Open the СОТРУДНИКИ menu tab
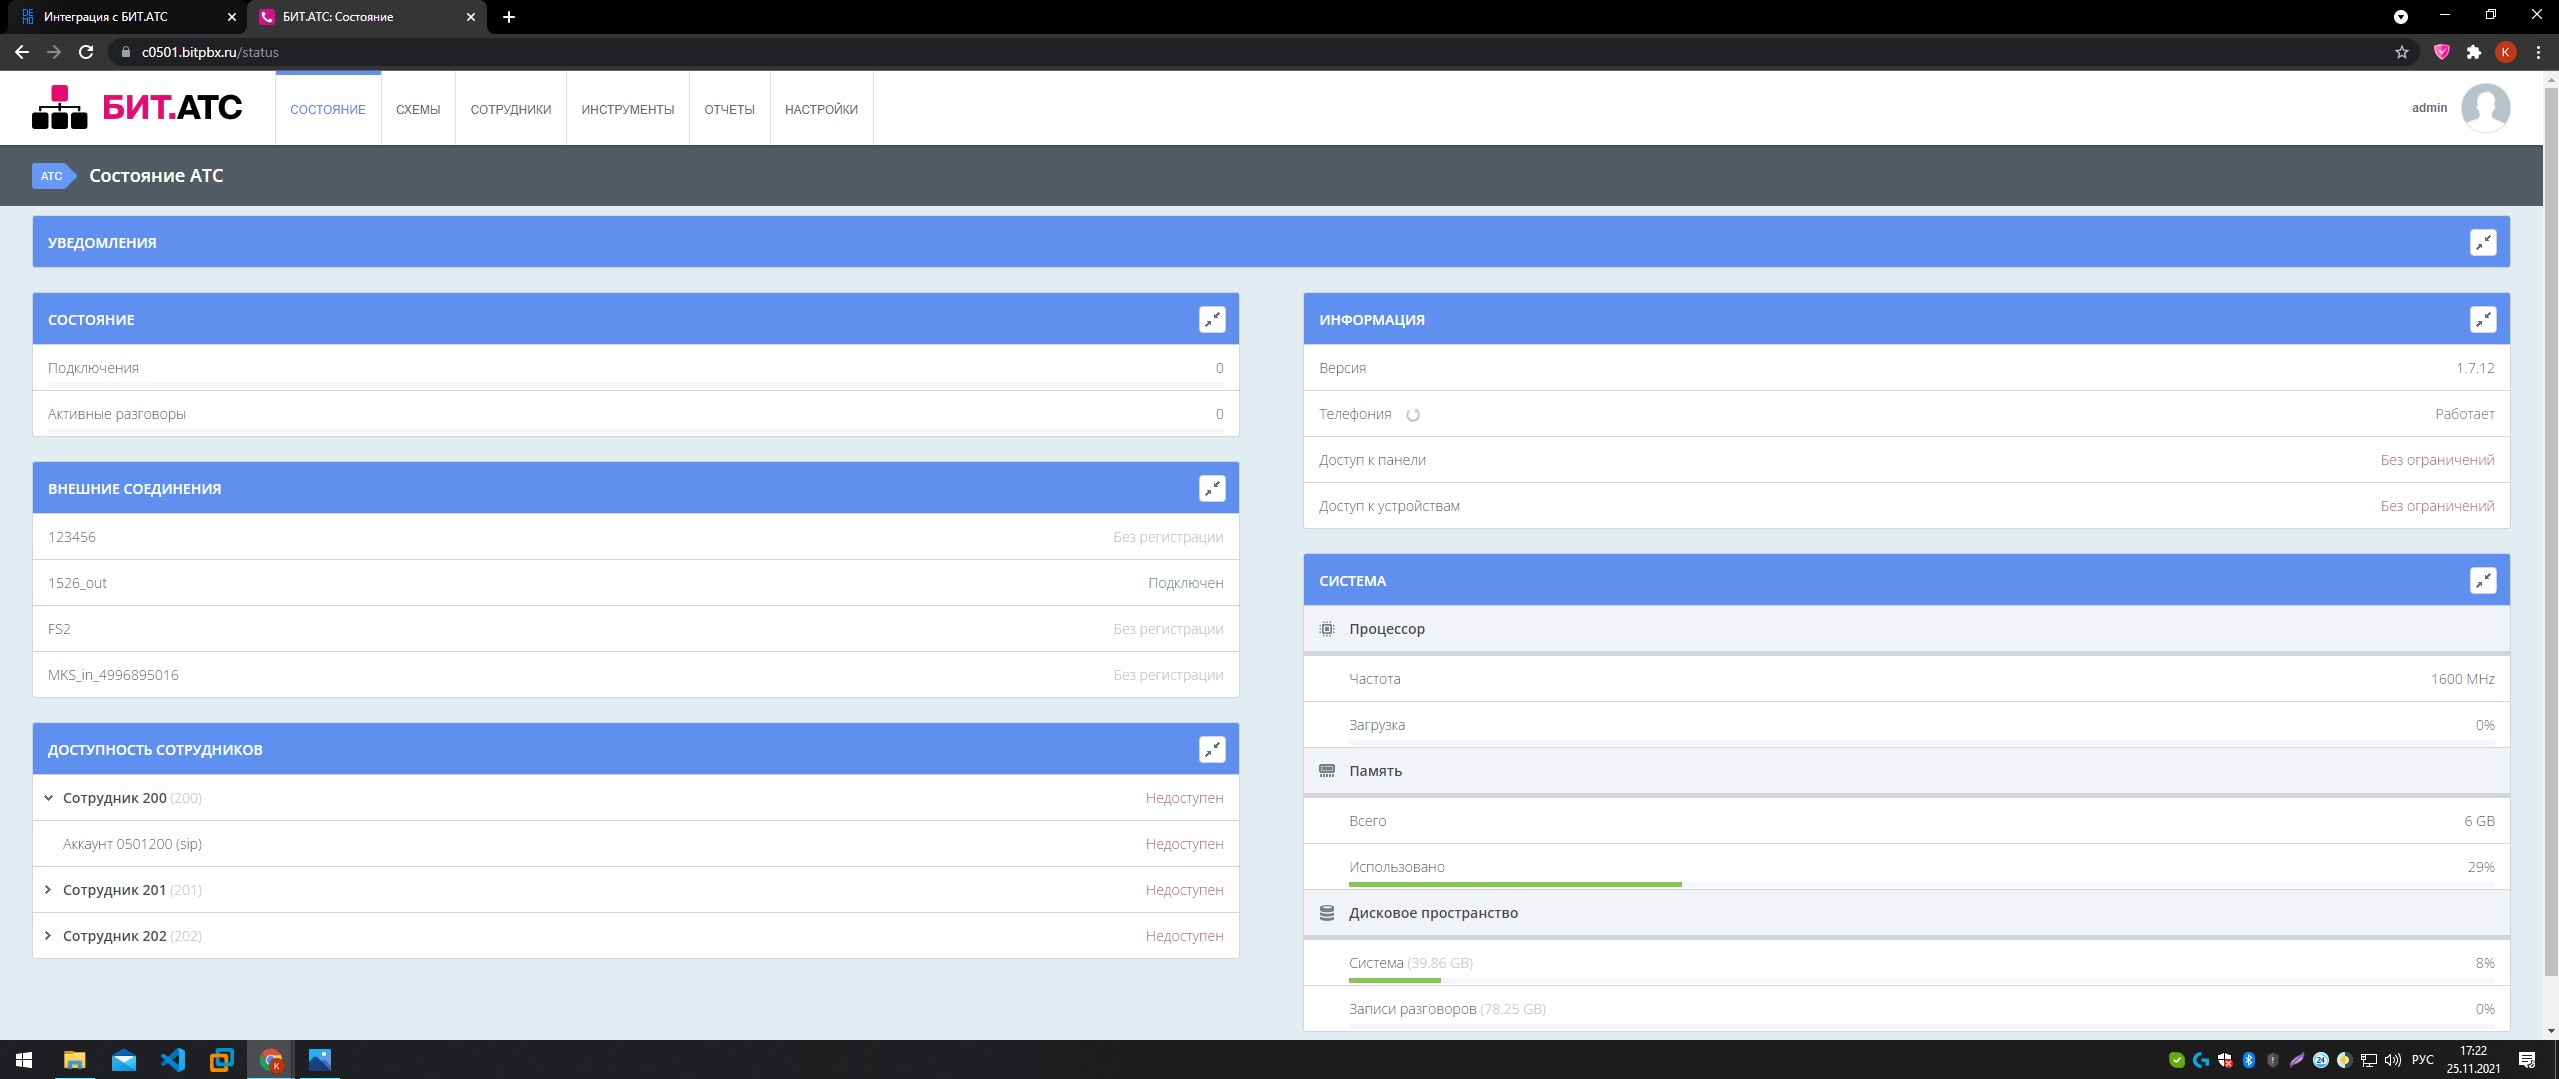This screenshot has width=2559, height=1079. point(511,109)
